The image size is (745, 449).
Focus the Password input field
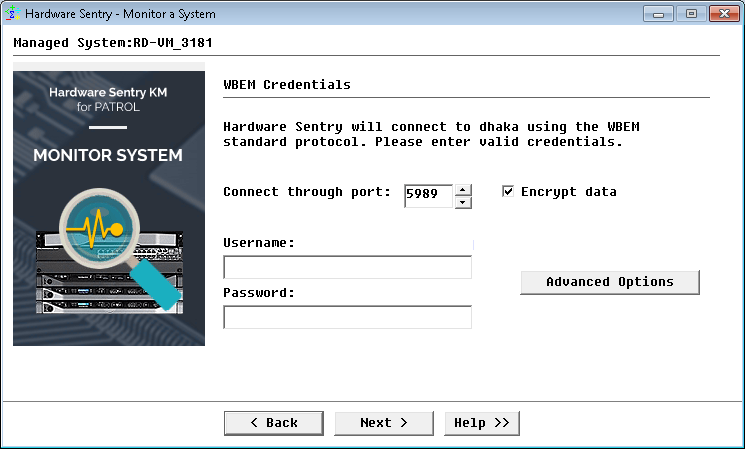click(x=347, y=317)
